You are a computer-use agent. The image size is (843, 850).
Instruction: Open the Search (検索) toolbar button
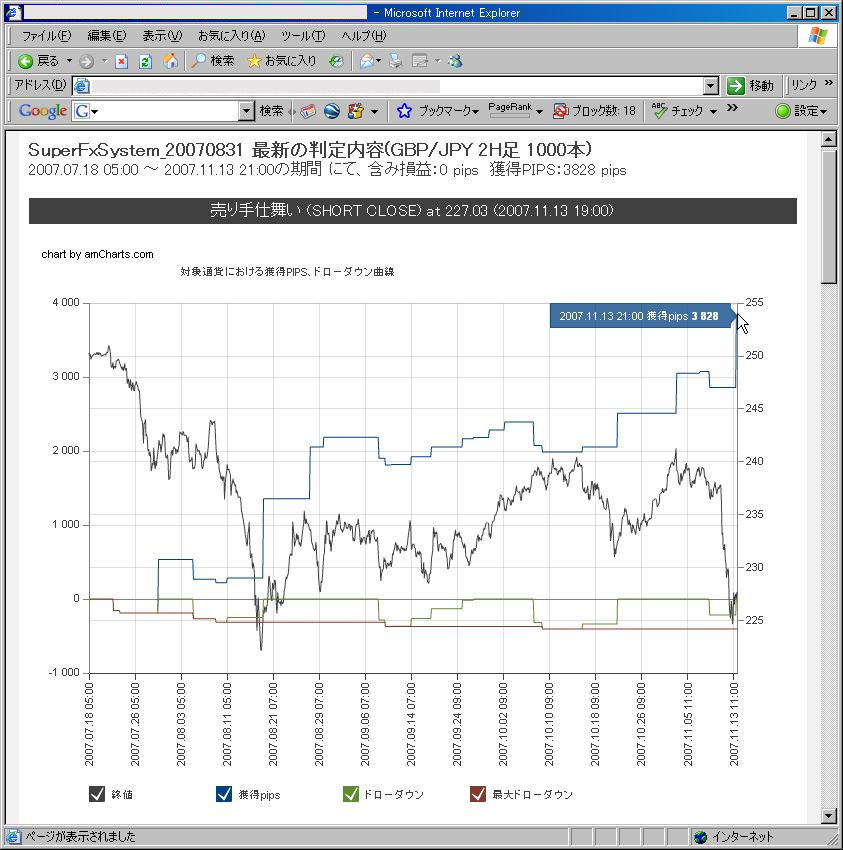click(212, 61)
